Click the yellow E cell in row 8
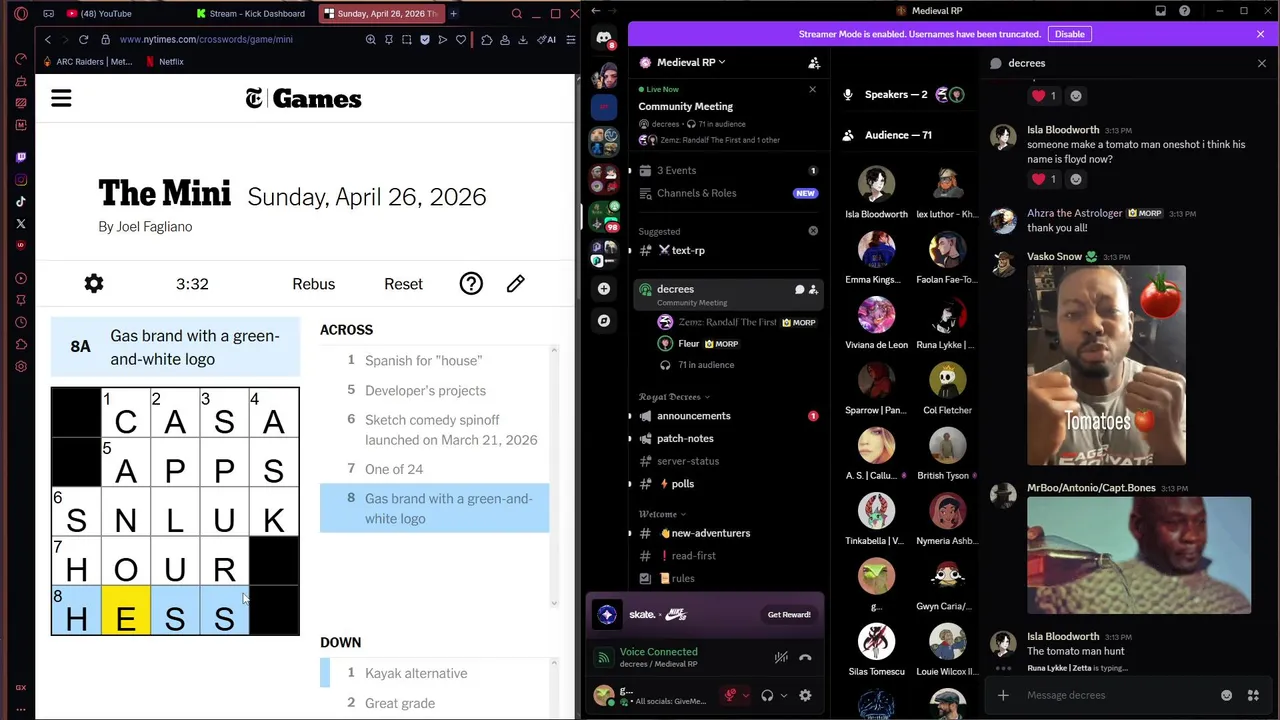 [x=126, y=611]
